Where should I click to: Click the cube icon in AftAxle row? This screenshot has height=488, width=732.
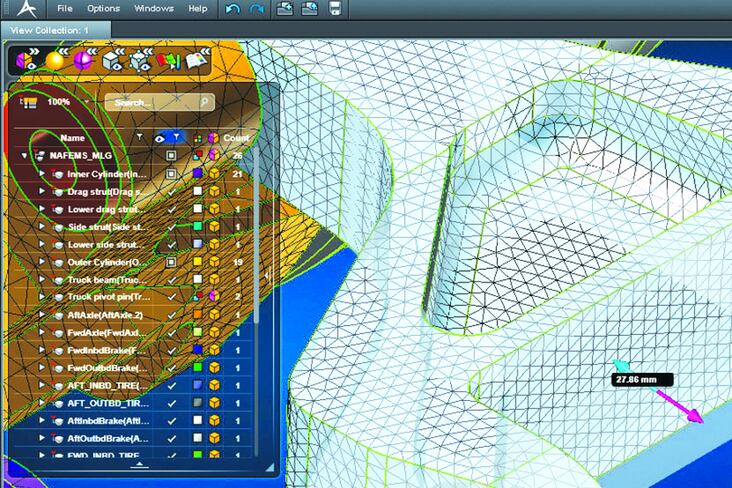click(x=214, y=314)
